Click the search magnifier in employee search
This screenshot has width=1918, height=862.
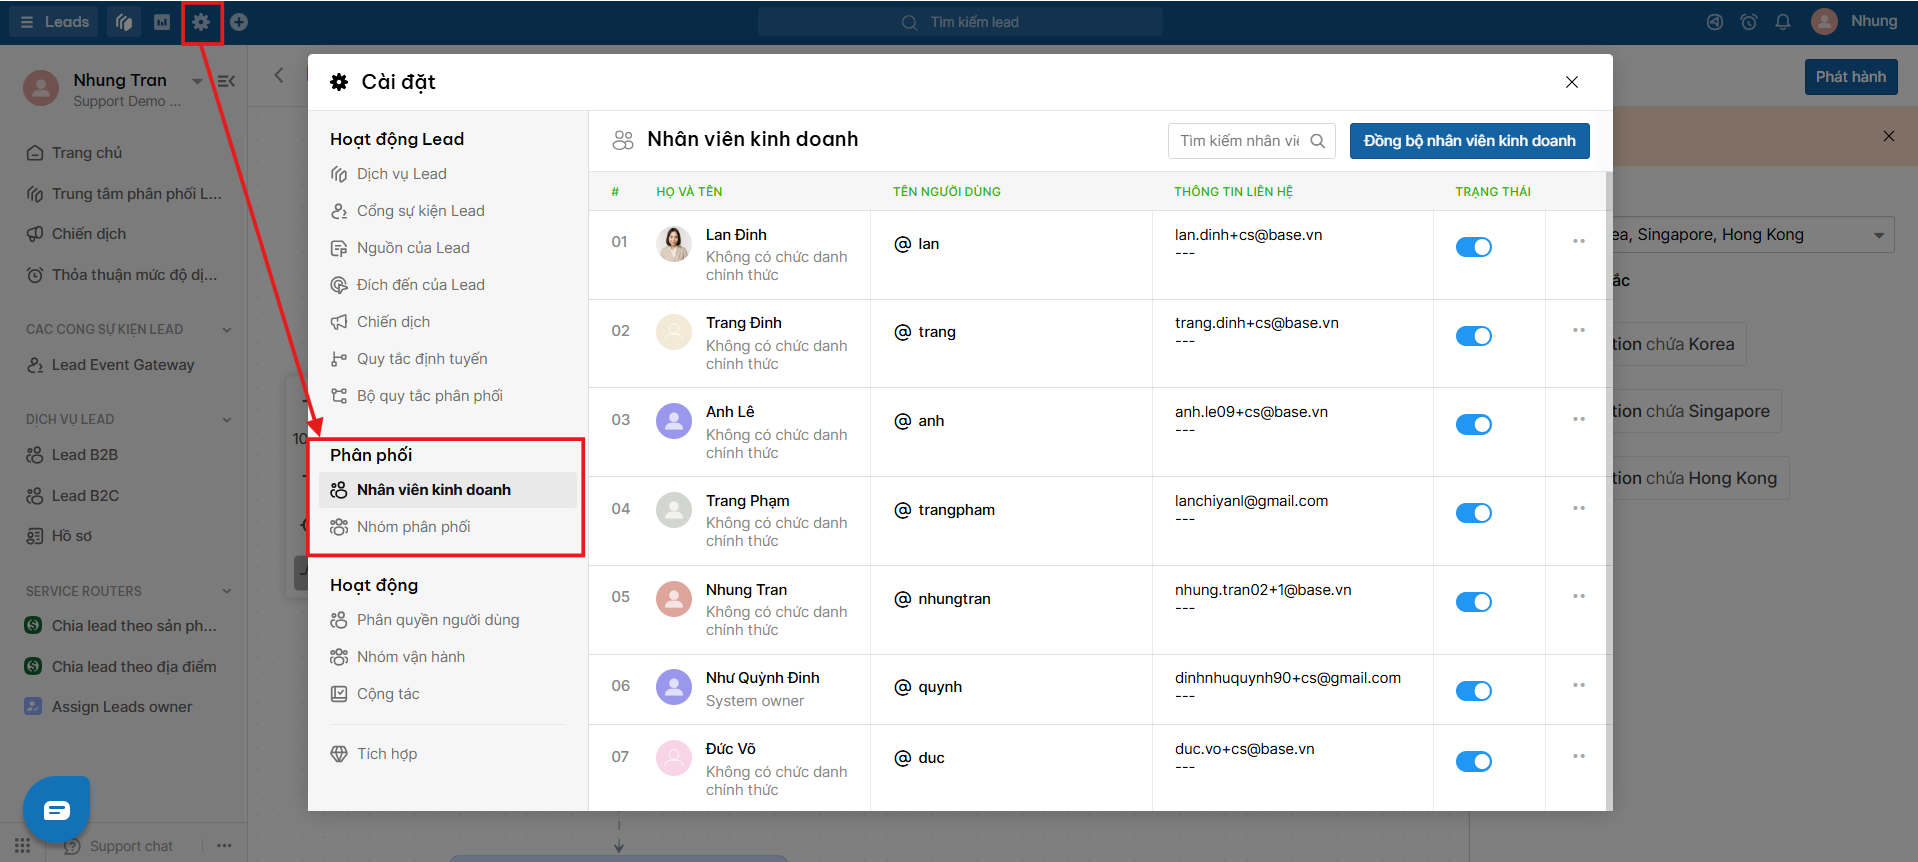click(x=1318, y=141)
